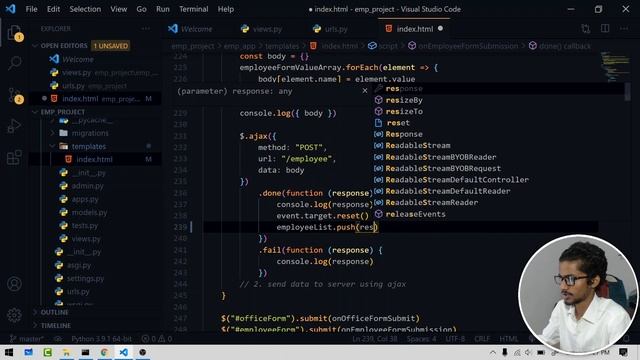
Task: Click the master branch status item
Action: point(26,339)
